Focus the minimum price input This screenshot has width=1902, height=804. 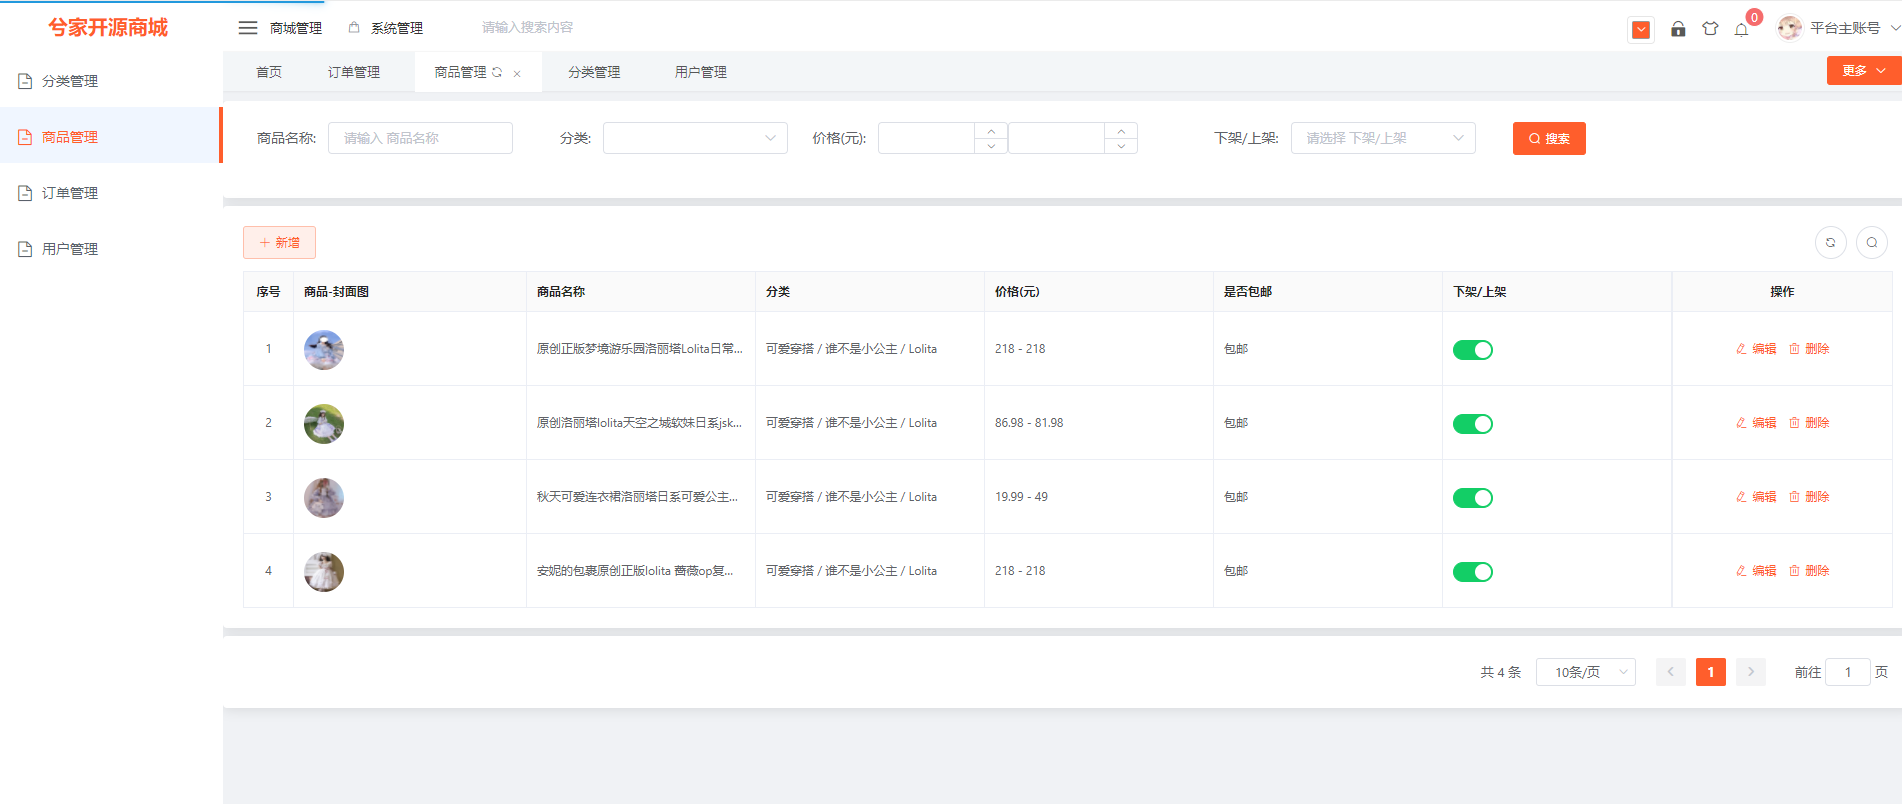926,138
